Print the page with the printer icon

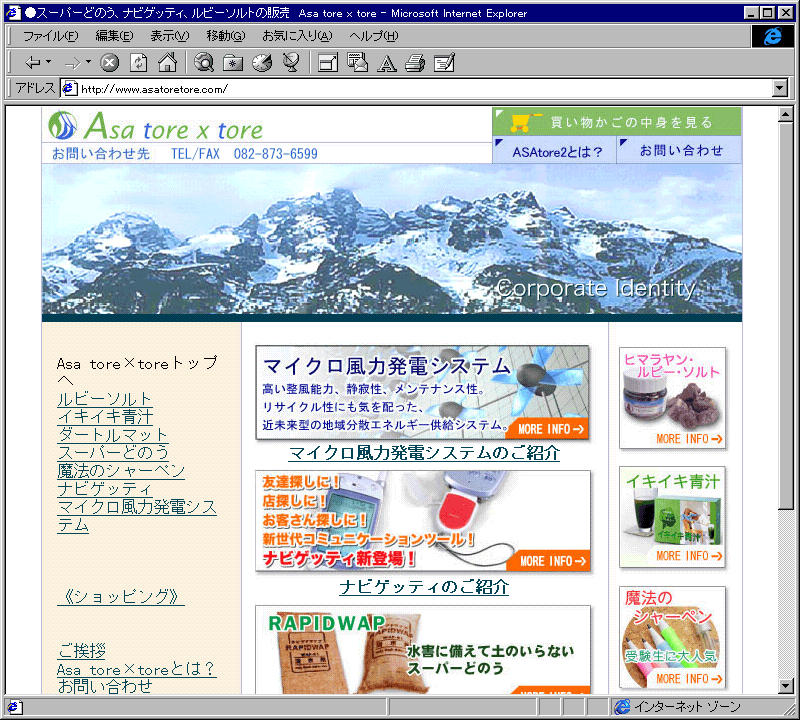tap(415, 63)
